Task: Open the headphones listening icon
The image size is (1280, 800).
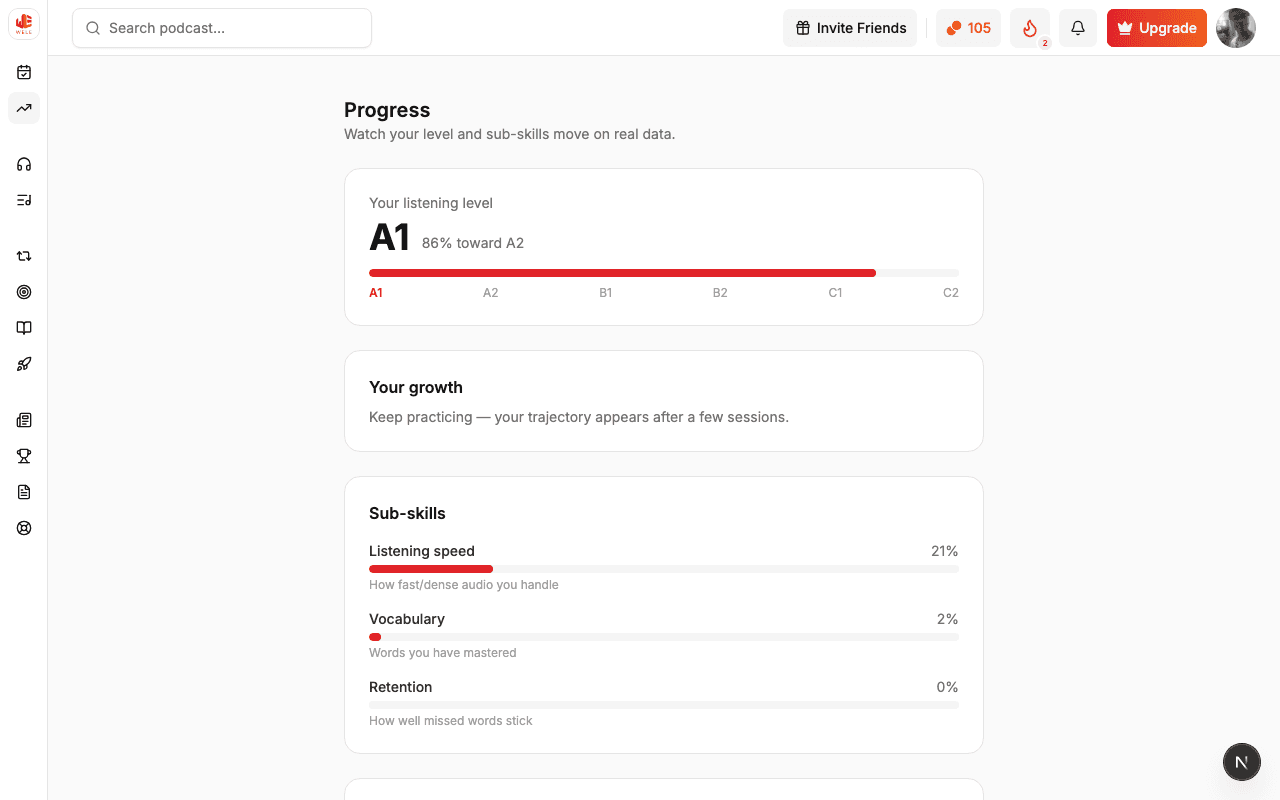Action: (24, 164)
